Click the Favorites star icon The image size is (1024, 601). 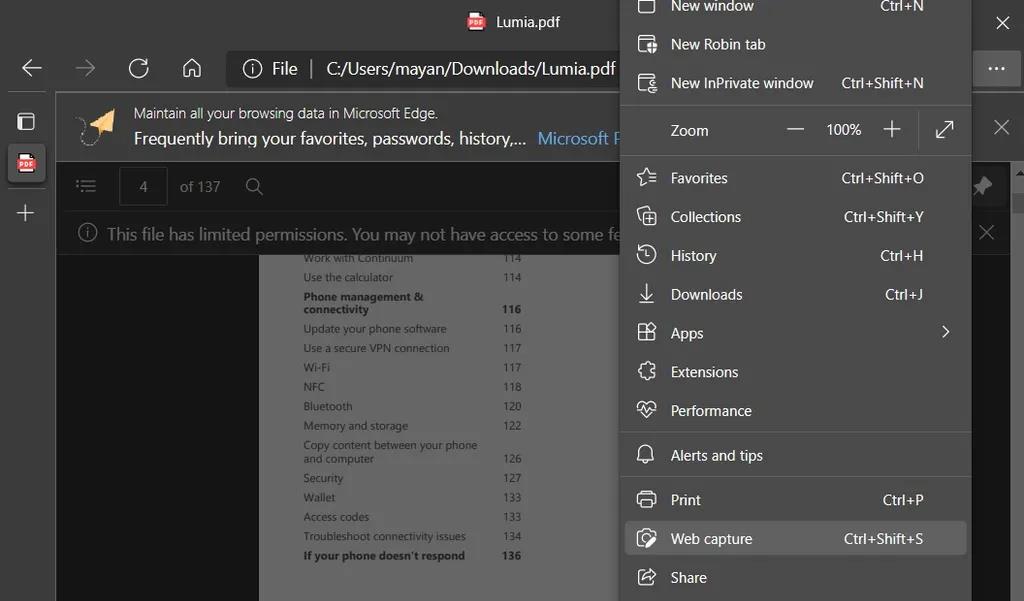pyautogui.click(x=647, y=177)
